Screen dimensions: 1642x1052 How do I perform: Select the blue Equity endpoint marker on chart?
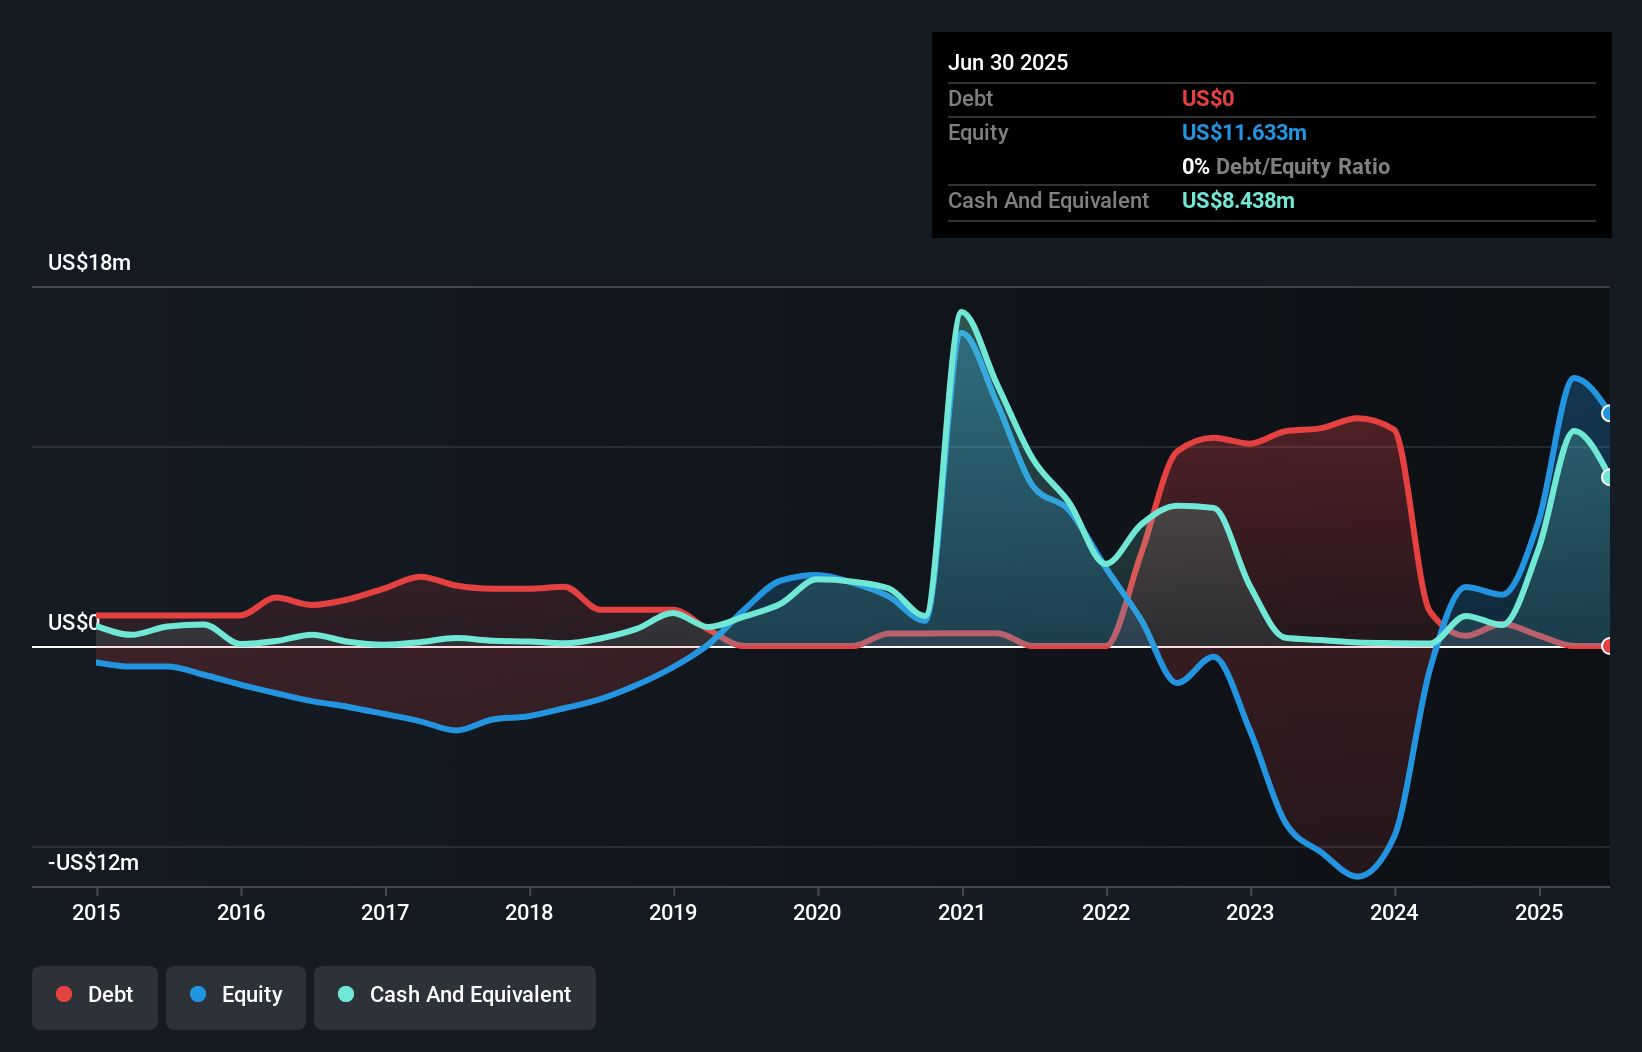click(1608, 413)
